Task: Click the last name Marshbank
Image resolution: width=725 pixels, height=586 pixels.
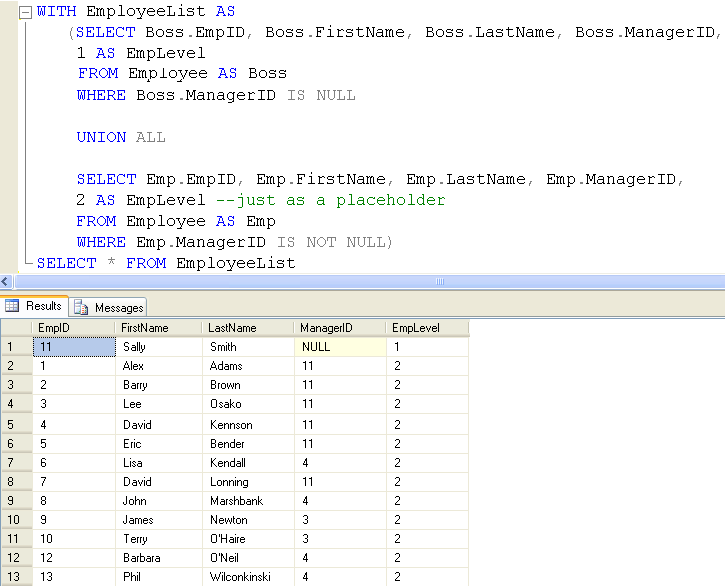Action: pos(236,500)
